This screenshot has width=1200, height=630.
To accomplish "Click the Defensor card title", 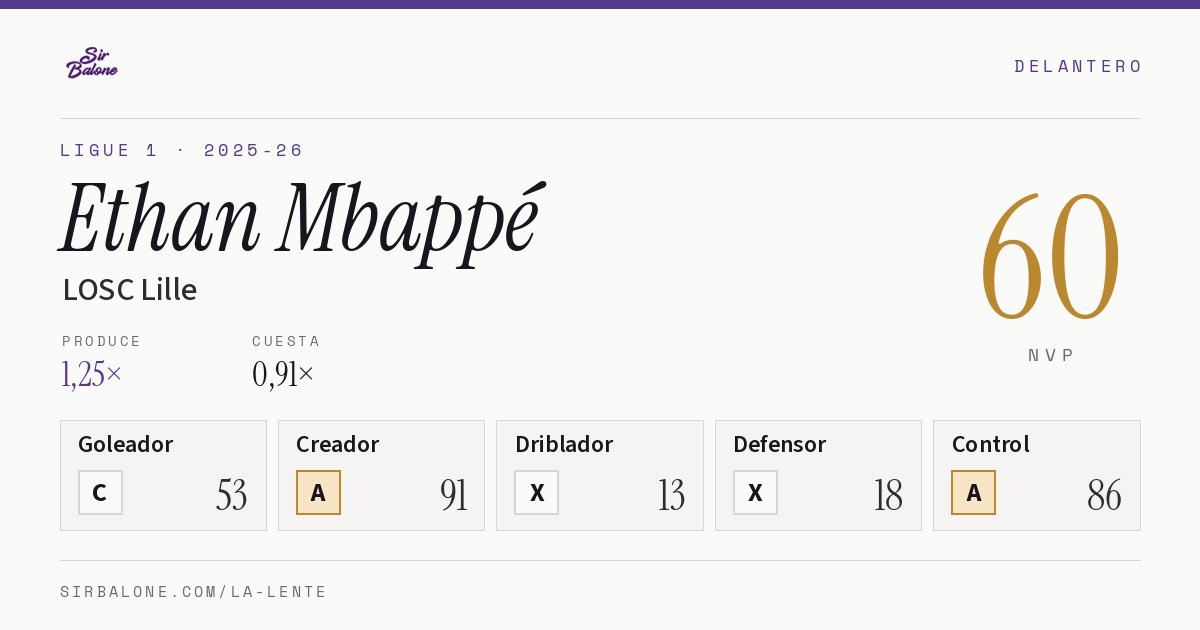I will tap(780, 444).
